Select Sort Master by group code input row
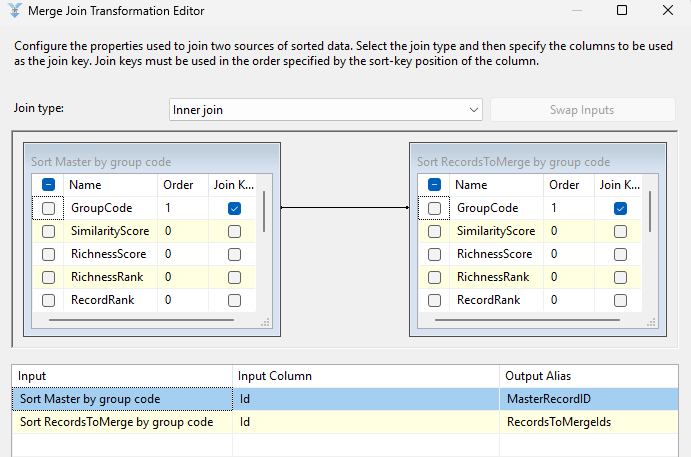The height and width of the screenshot is (457, 691). [x=122, y=399]
